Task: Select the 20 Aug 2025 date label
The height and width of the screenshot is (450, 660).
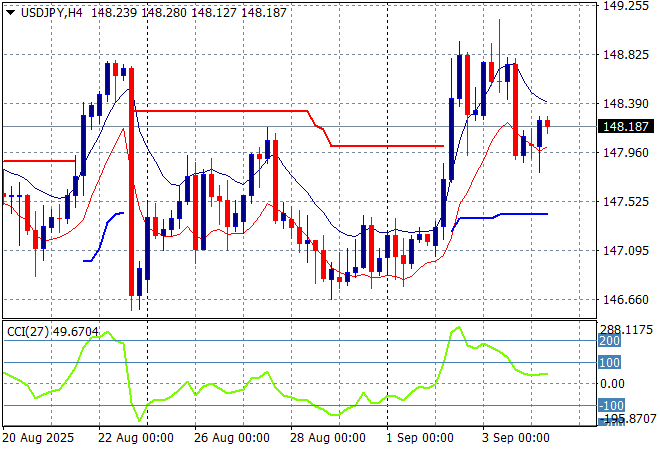Action: point(38,438)
